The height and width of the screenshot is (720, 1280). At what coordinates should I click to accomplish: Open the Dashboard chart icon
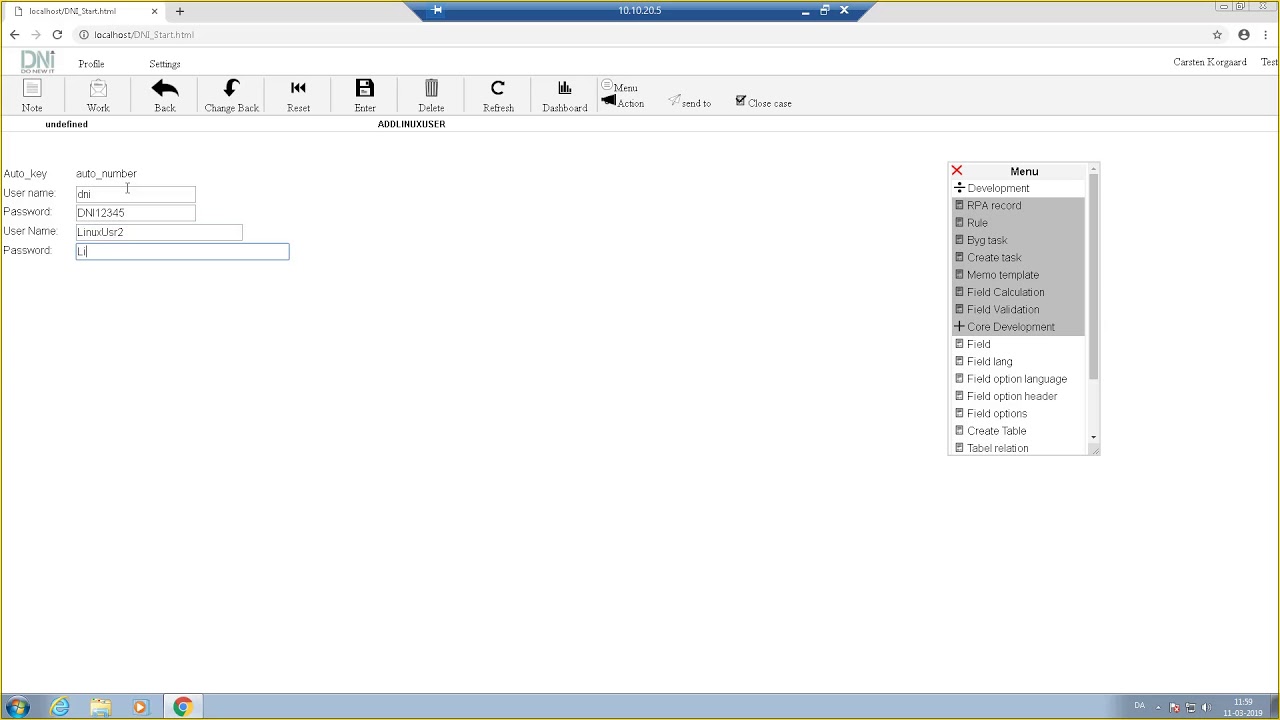(565, 96)
